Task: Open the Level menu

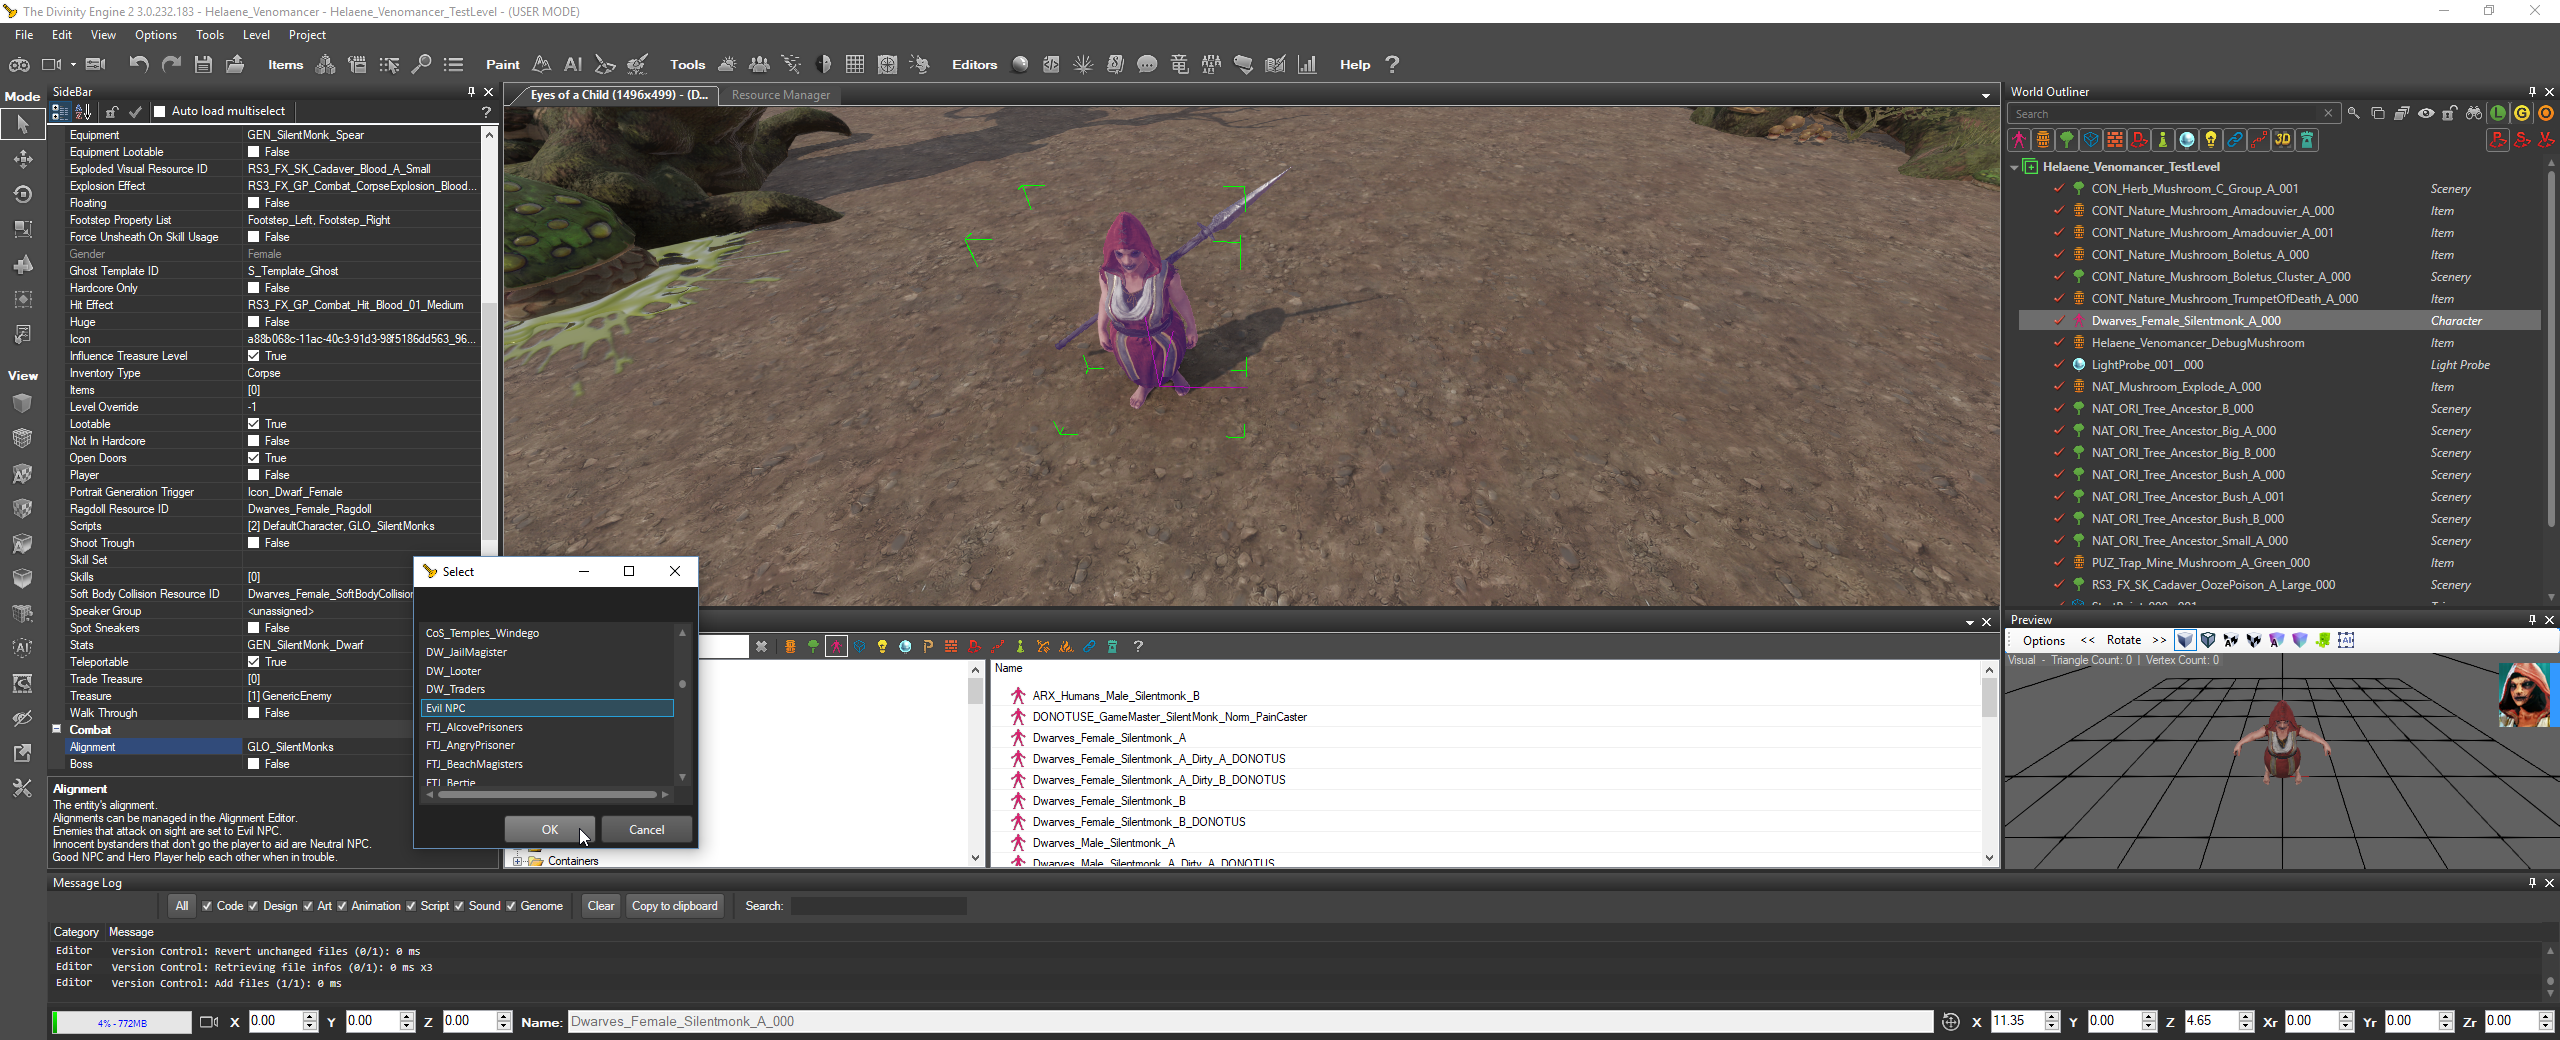Action: click(256, 35)
